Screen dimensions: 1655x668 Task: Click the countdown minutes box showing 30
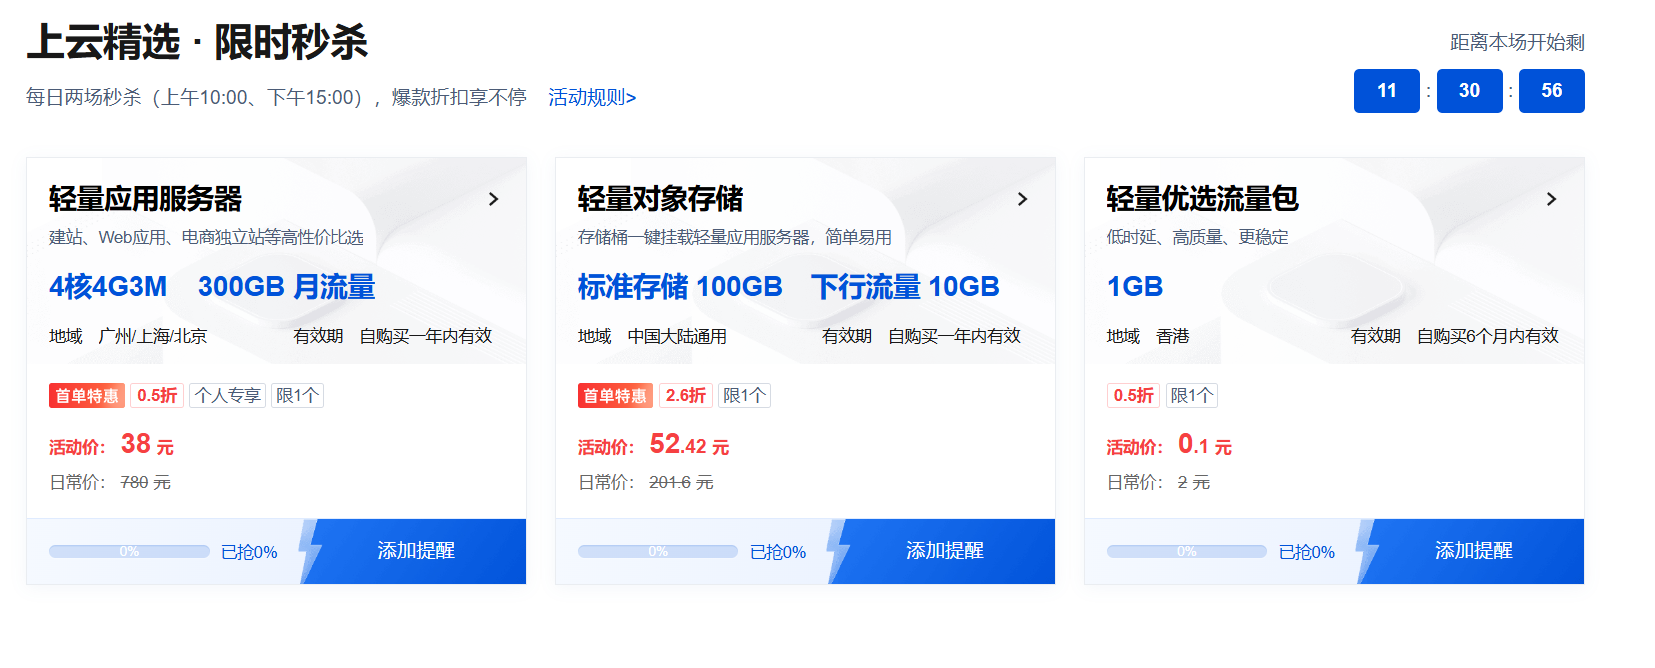pos(1469,91)
